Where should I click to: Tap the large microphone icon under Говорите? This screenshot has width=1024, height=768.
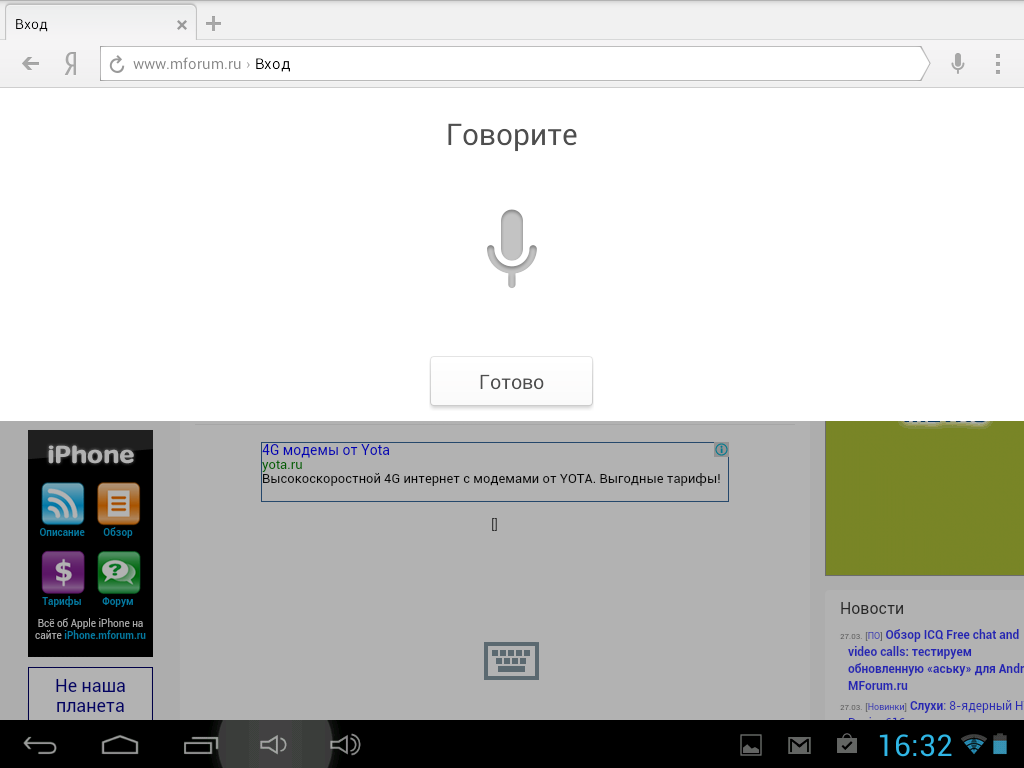point(511,247)
